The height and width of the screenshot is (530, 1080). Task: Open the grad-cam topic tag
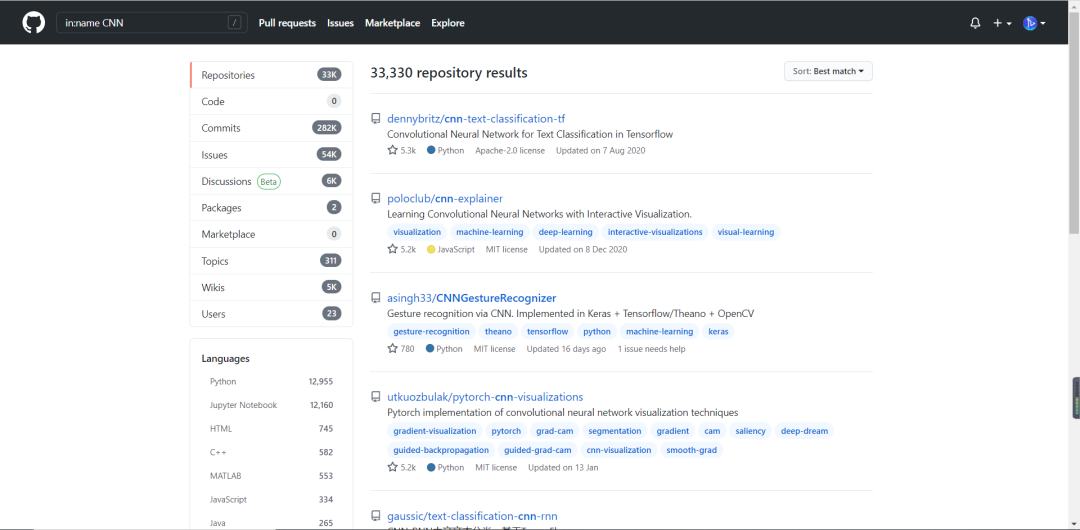click(555, 431)
